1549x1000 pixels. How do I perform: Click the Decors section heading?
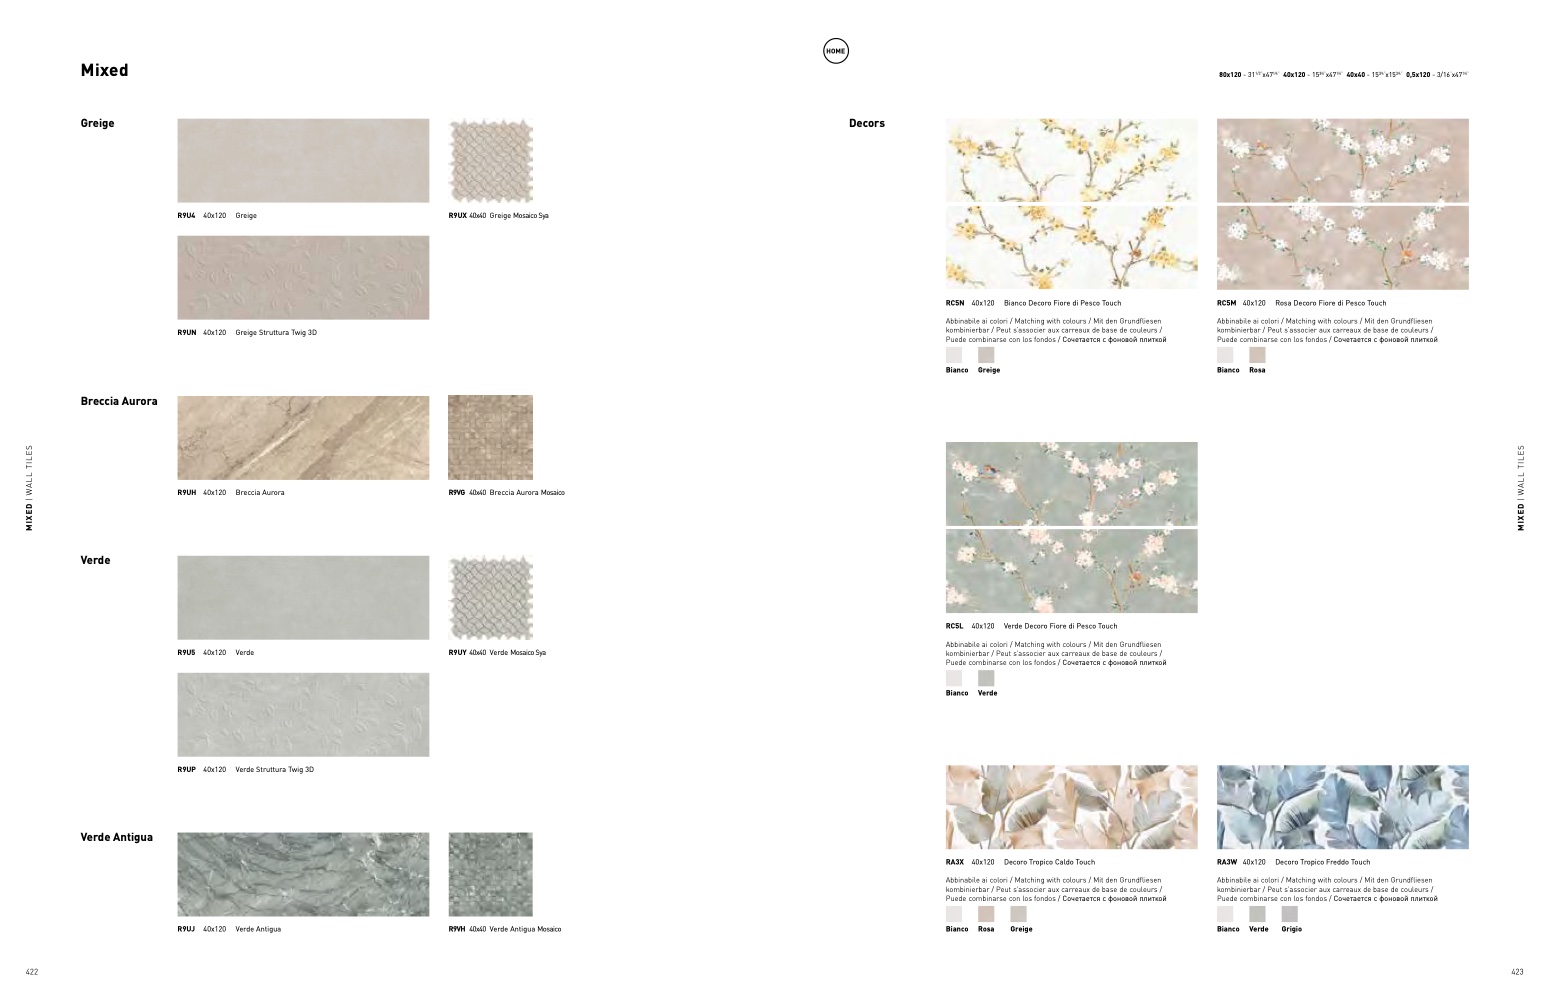866,124
